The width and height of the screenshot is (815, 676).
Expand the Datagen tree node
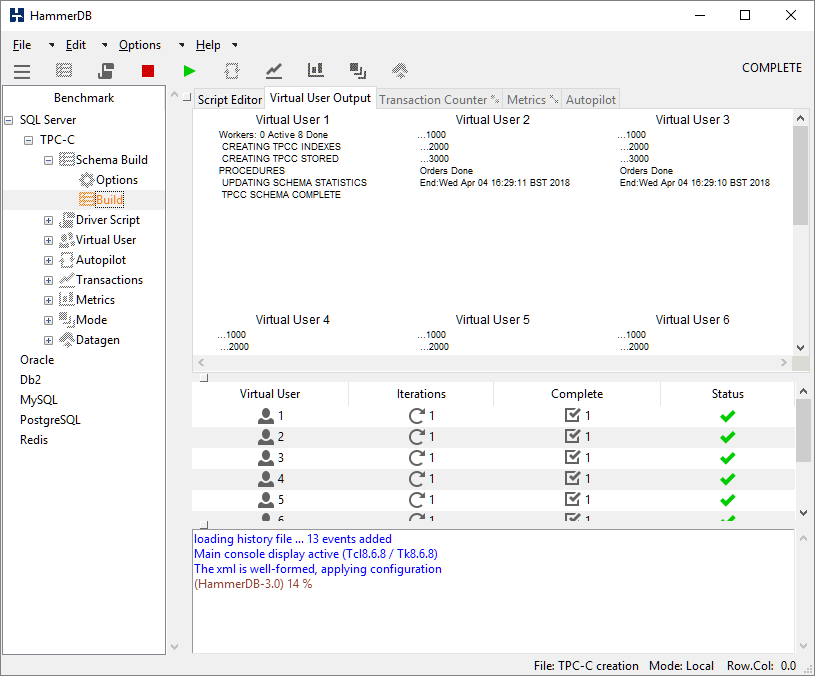[48, 341]
